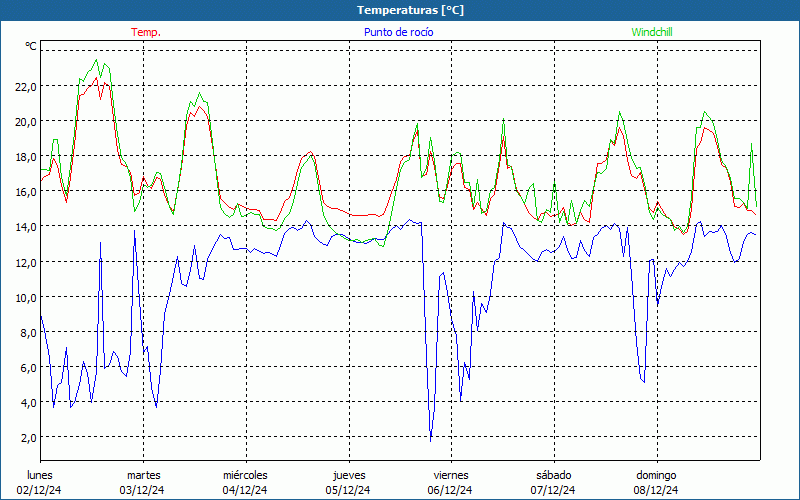
Task: Click the date label 02/12/24
Action: coord(39,490)
